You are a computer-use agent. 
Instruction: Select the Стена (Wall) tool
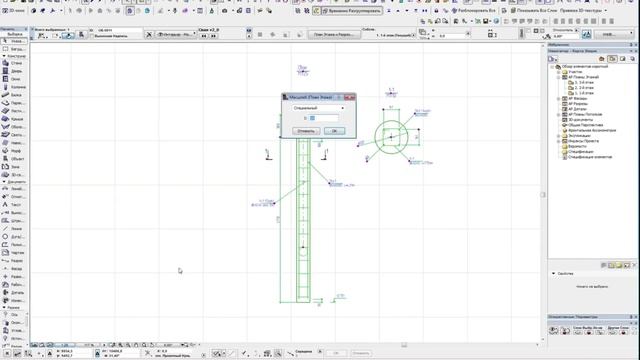coord(13,63)
